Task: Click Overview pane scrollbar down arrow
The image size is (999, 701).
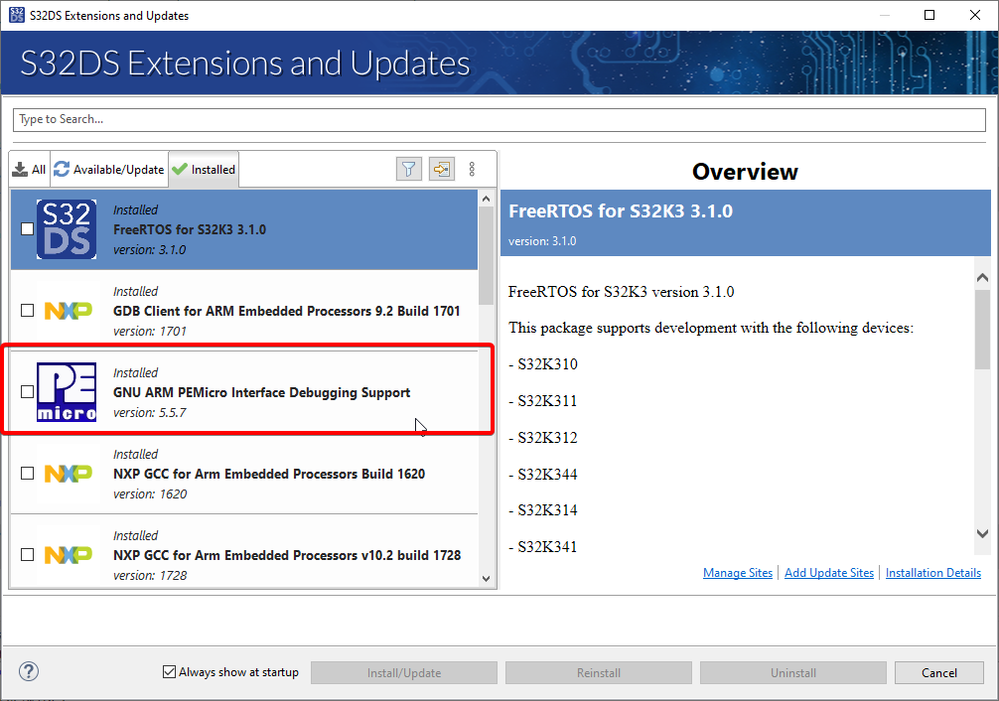Action: tap(982, 533)
